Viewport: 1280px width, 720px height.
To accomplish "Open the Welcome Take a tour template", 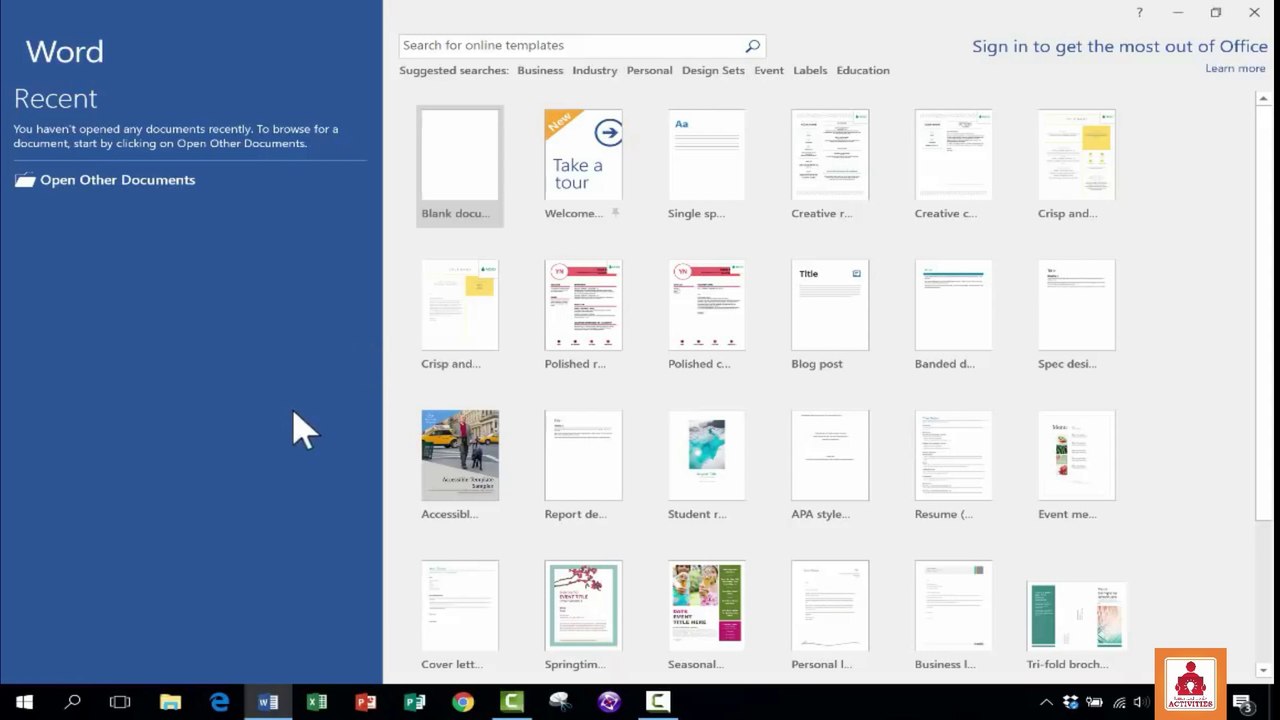I will [x=583, y=166].
